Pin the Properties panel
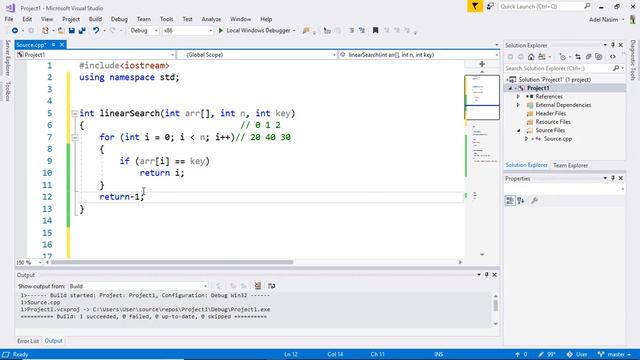The image size is (640, 360). 613,178
